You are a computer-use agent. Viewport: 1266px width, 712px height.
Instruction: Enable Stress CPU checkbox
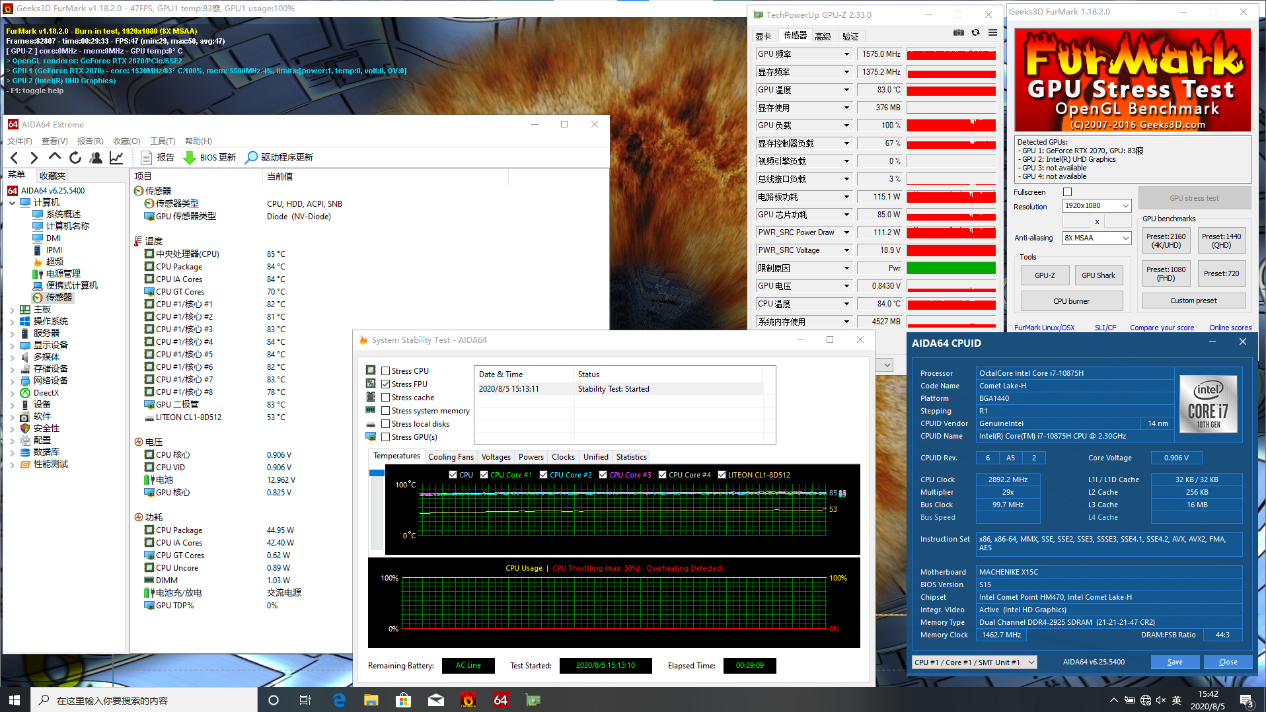pyautogui.click(x=386, y=371)
